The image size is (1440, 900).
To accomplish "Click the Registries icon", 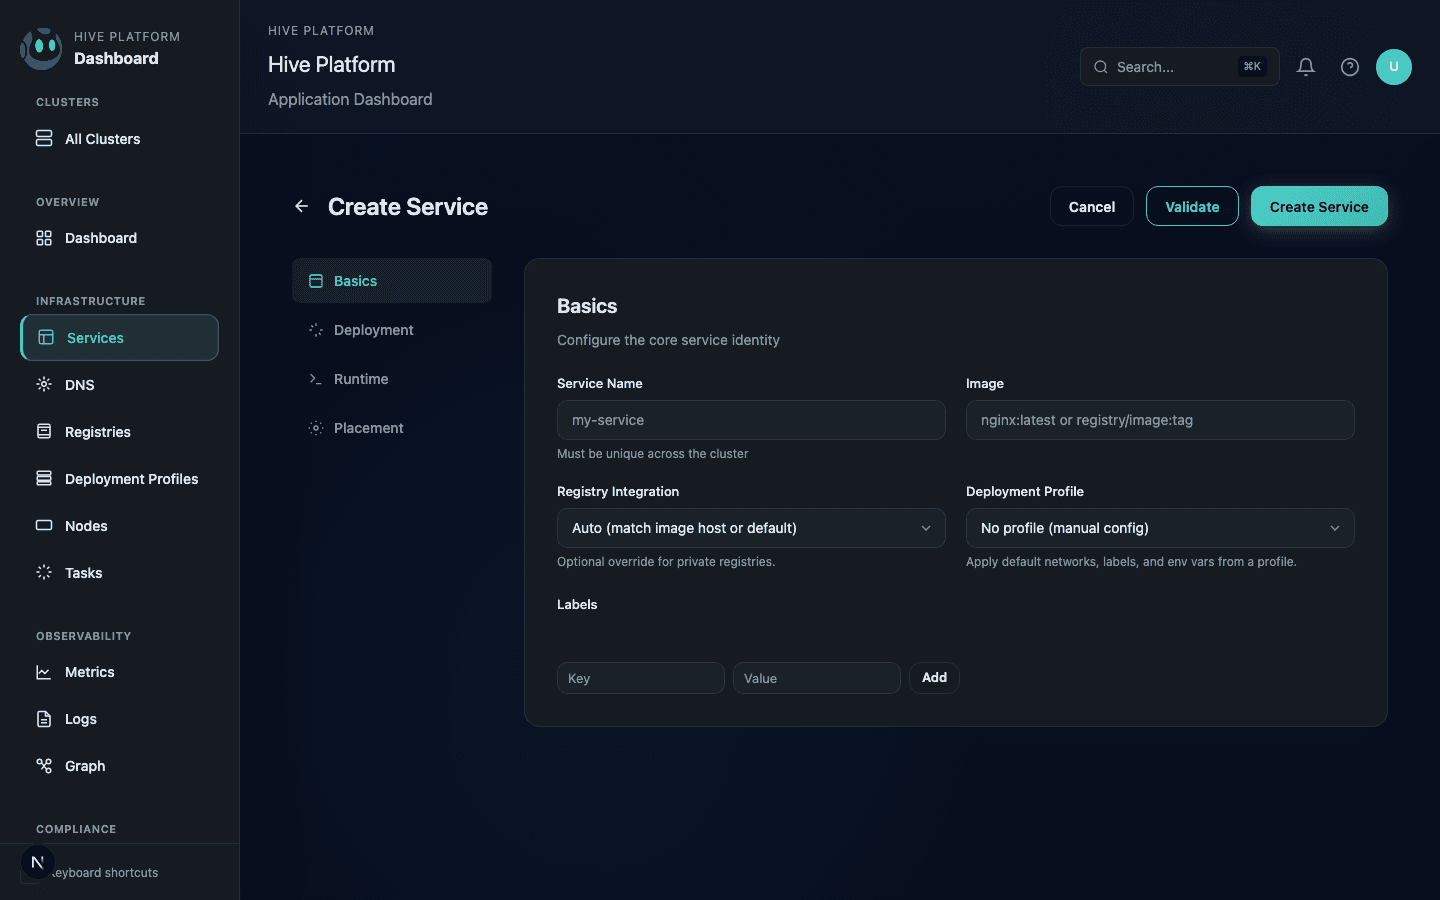I will 44,431.
